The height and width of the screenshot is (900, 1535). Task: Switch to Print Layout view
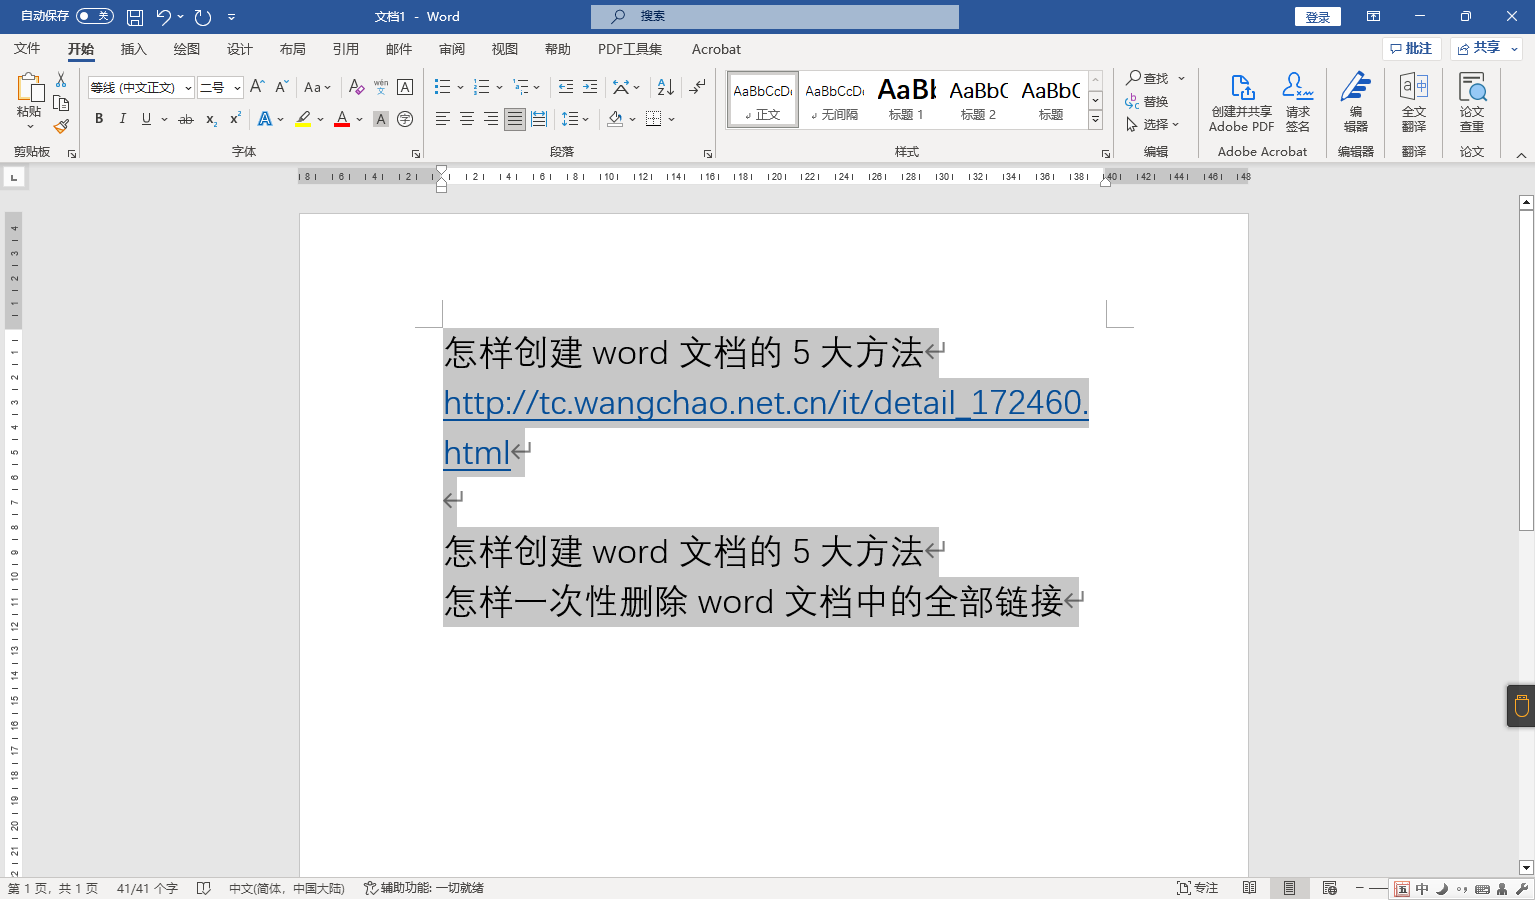(1289, 888)
